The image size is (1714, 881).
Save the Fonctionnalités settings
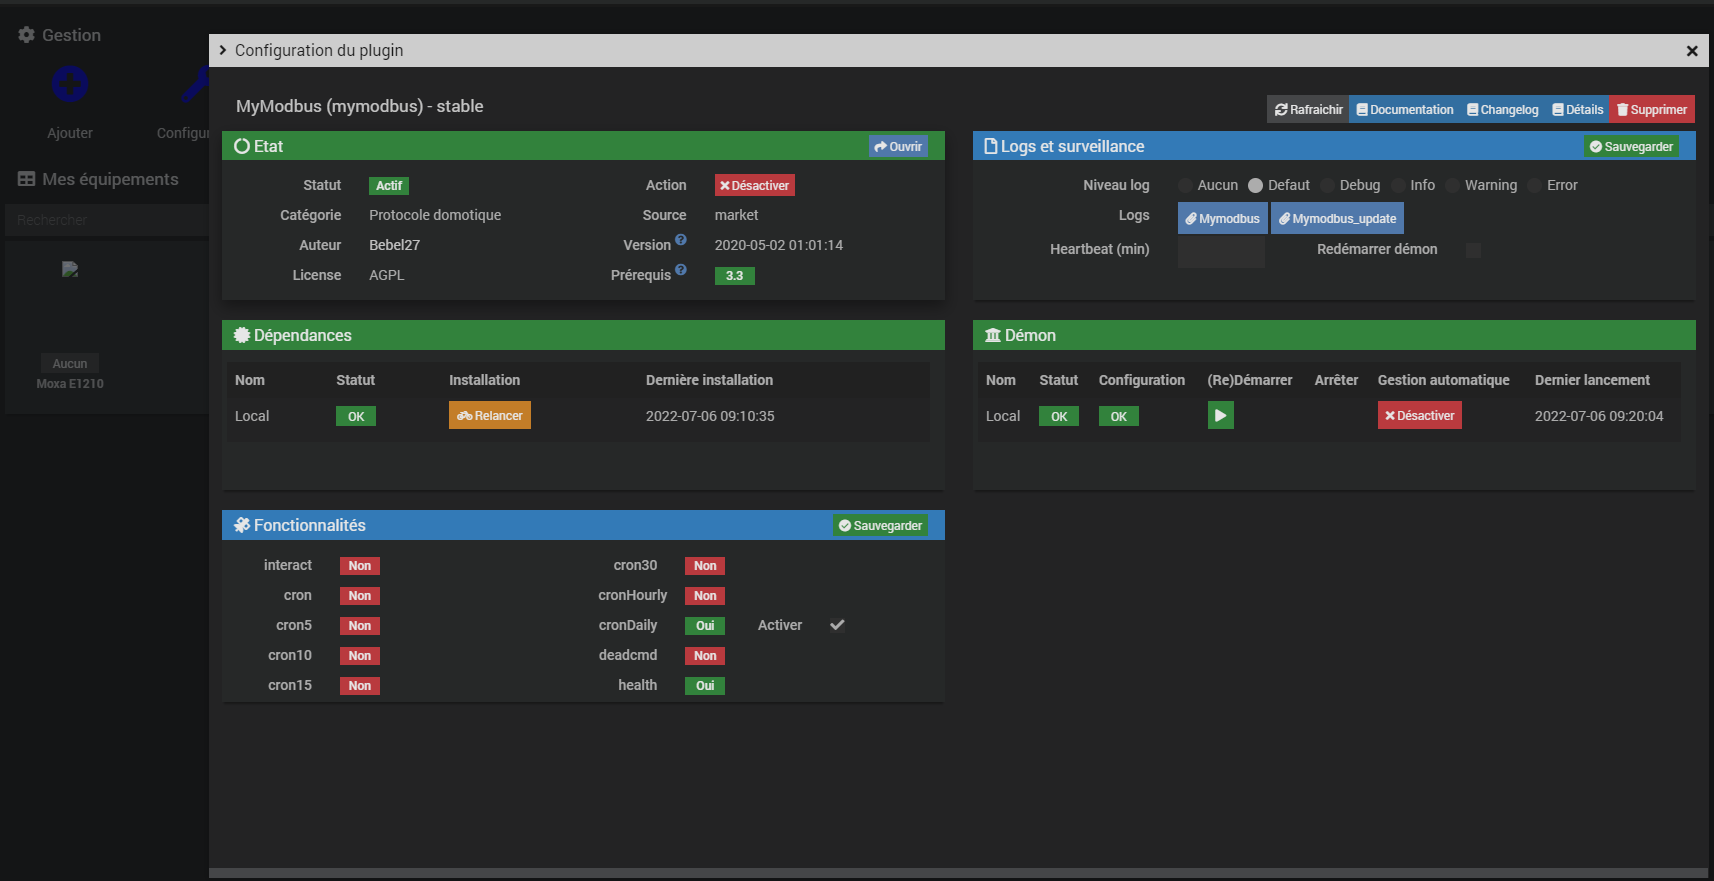click(880, 526)
